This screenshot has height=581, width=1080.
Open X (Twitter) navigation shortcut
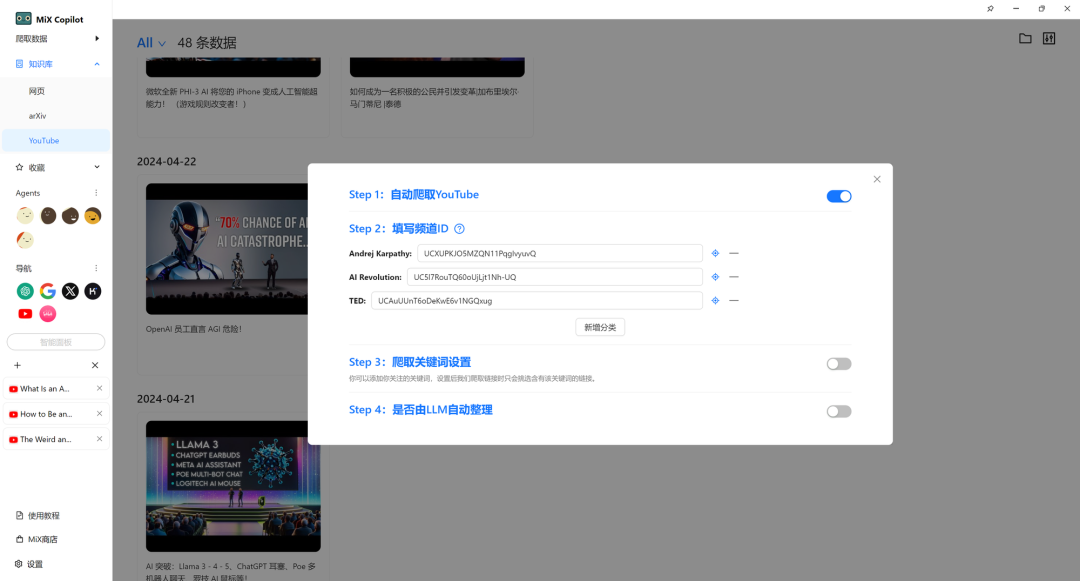coord(70,291)
